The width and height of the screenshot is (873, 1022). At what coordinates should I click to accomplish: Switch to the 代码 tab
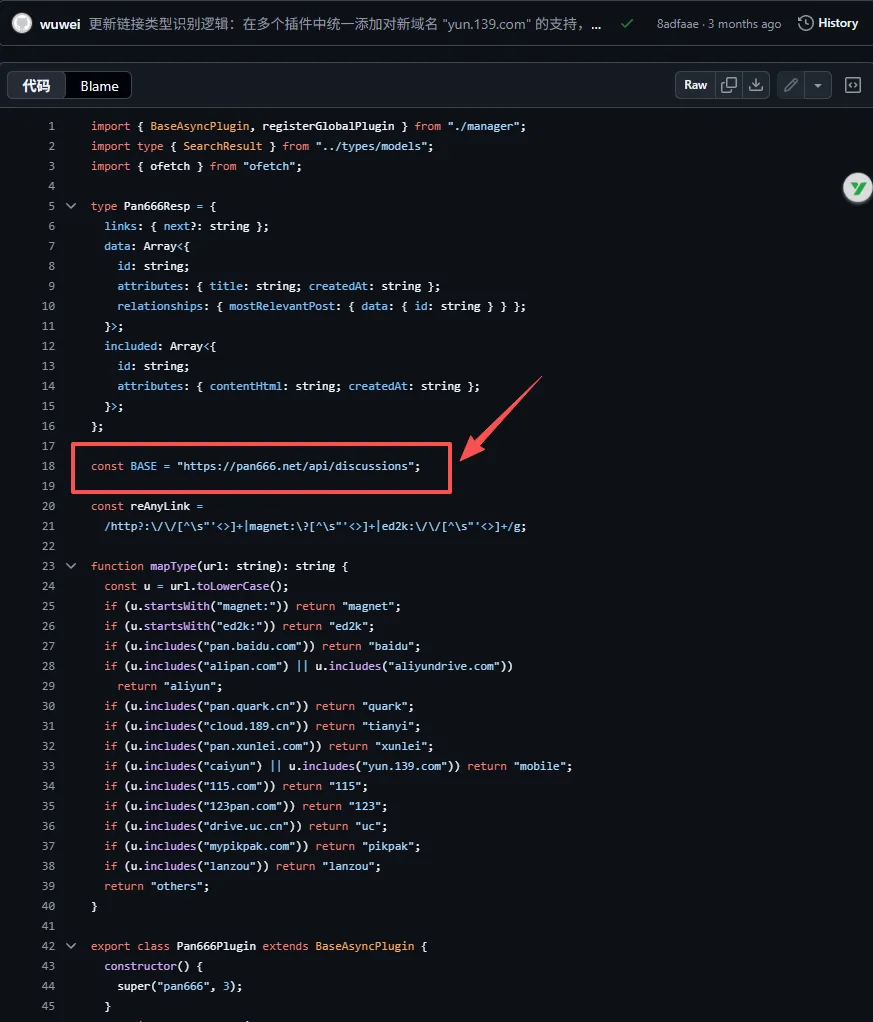37,85
